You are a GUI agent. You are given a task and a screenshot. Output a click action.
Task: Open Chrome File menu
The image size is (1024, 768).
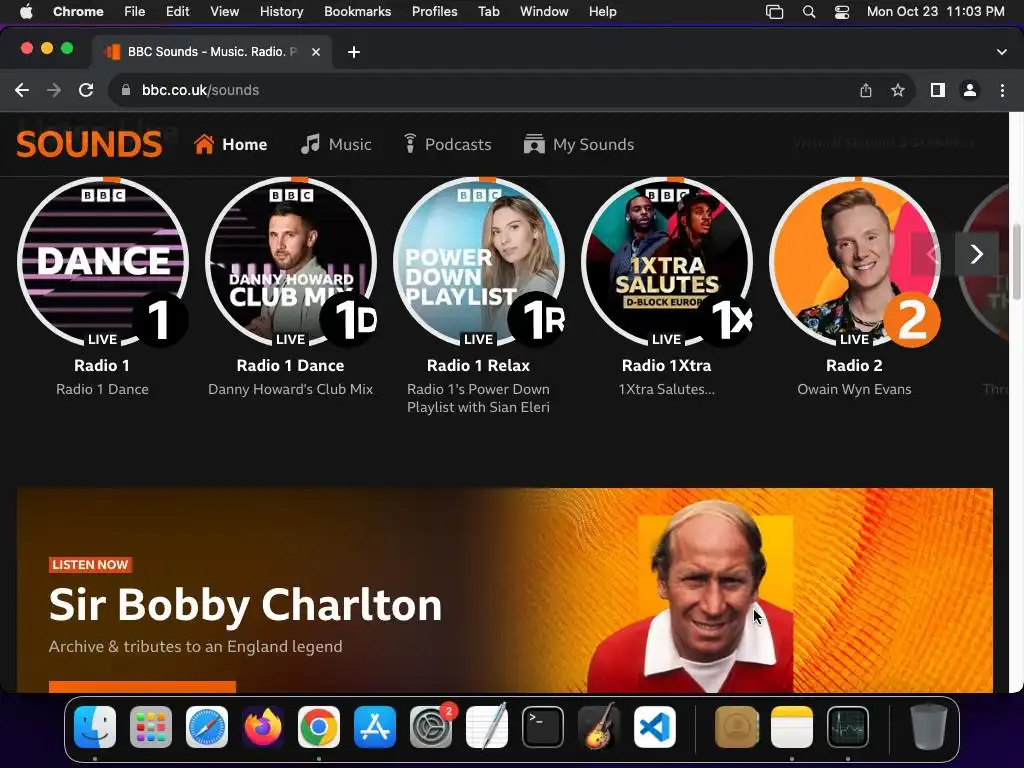[135, 11]
